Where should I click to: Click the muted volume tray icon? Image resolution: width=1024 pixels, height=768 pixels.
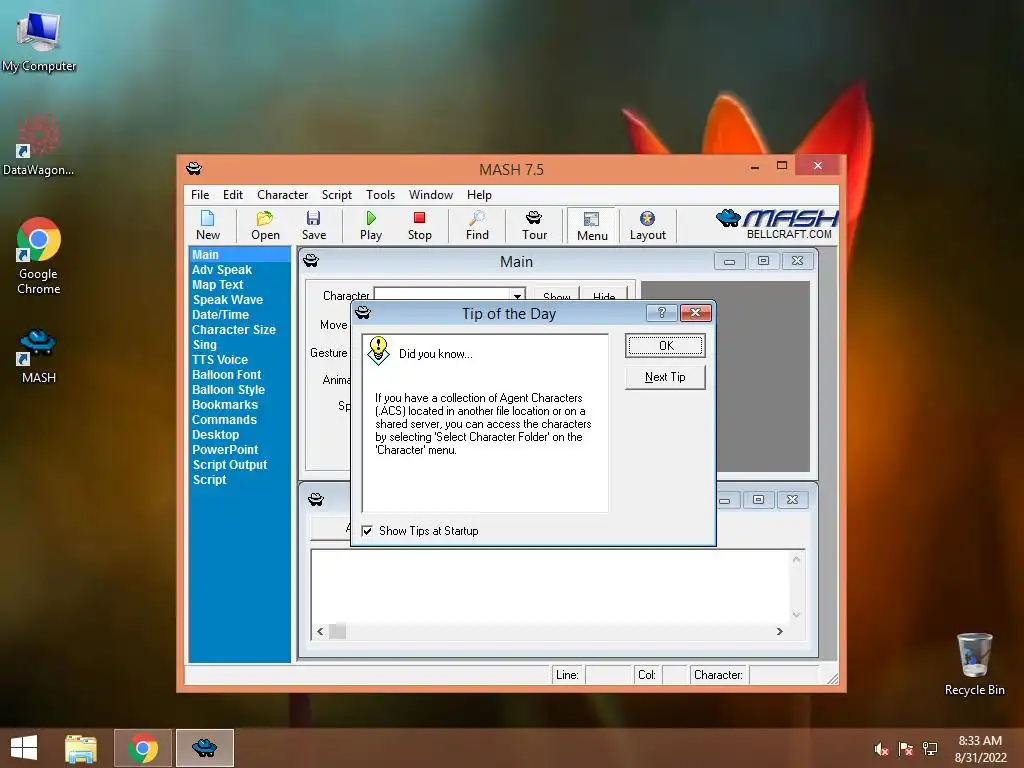click(x=881, y=749)
